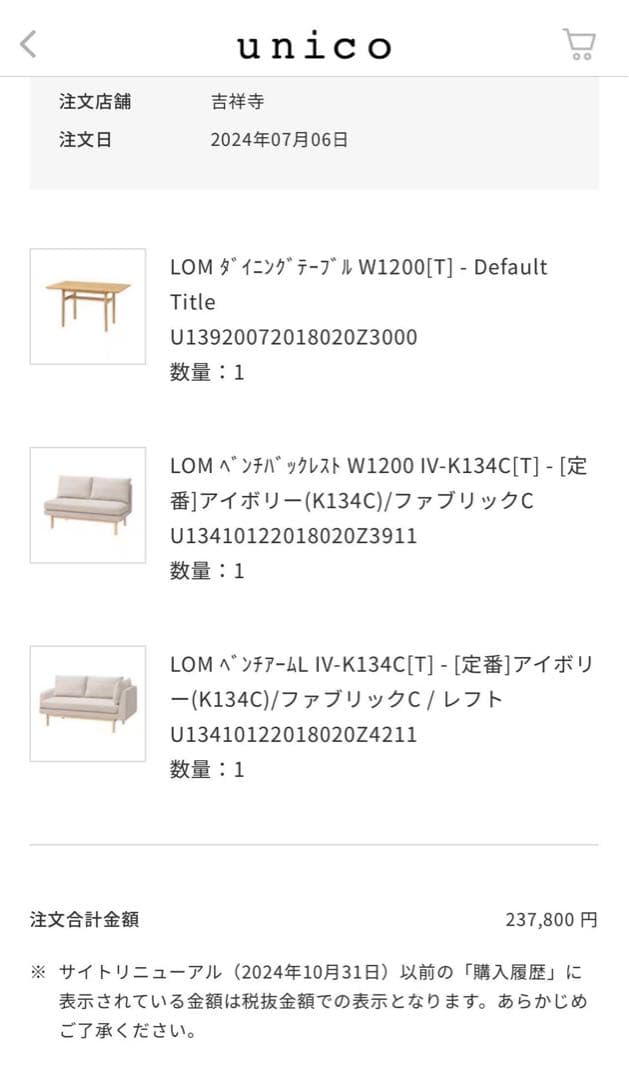Open the shopping cart icon
Viewport: 629px width, 1080px height.
pos(578,44)
